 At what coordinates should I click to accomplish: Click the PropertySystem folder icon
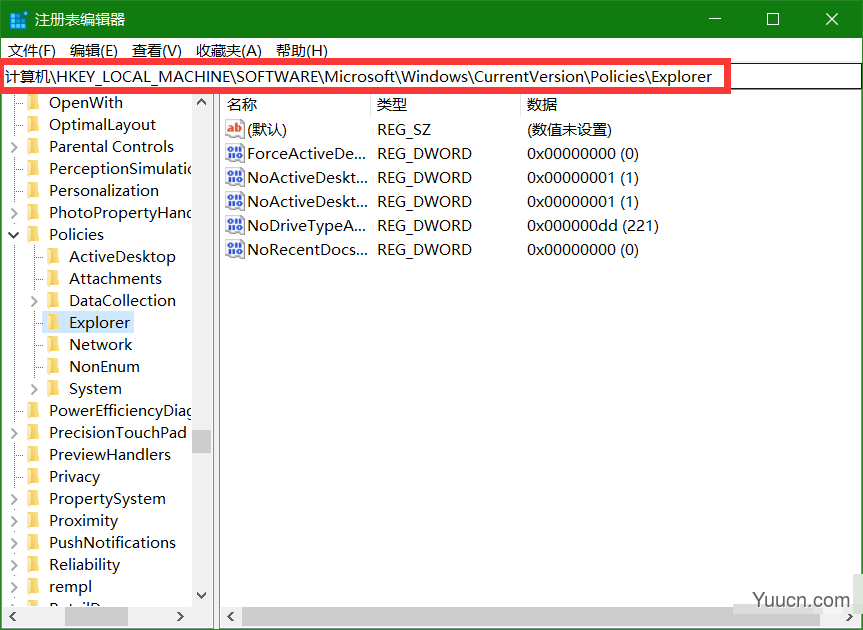[x=34, y=499]
